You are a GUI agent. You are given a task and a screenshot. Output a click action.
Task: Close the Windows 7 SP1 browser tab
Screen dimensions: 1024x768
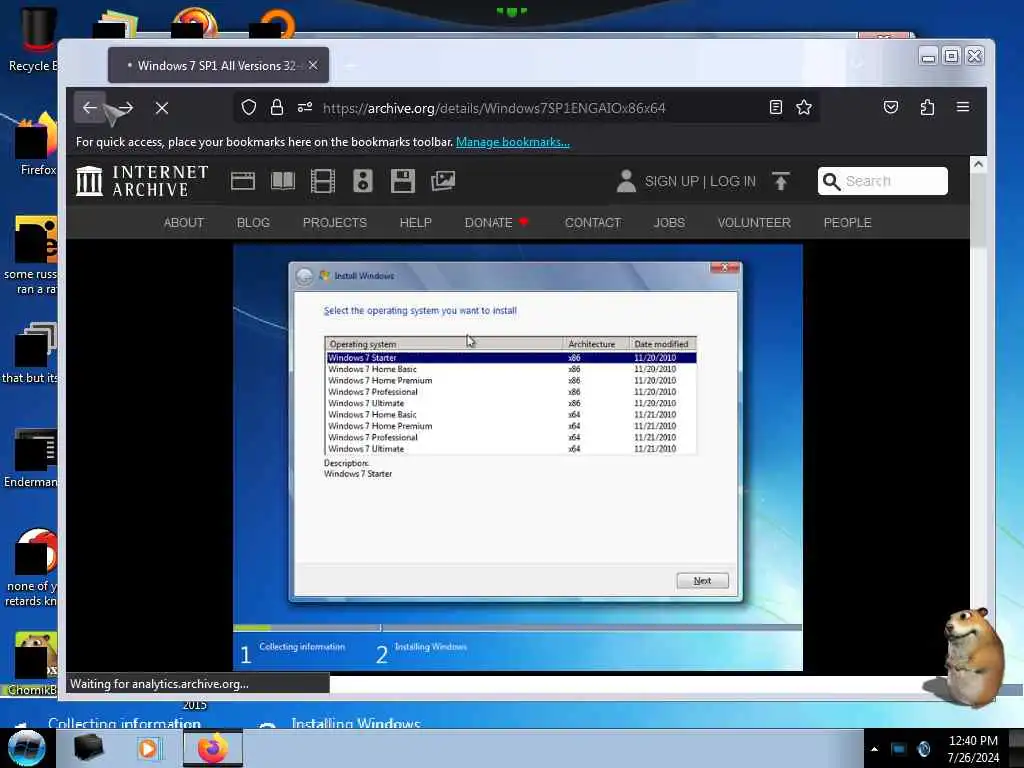[313, 65]
